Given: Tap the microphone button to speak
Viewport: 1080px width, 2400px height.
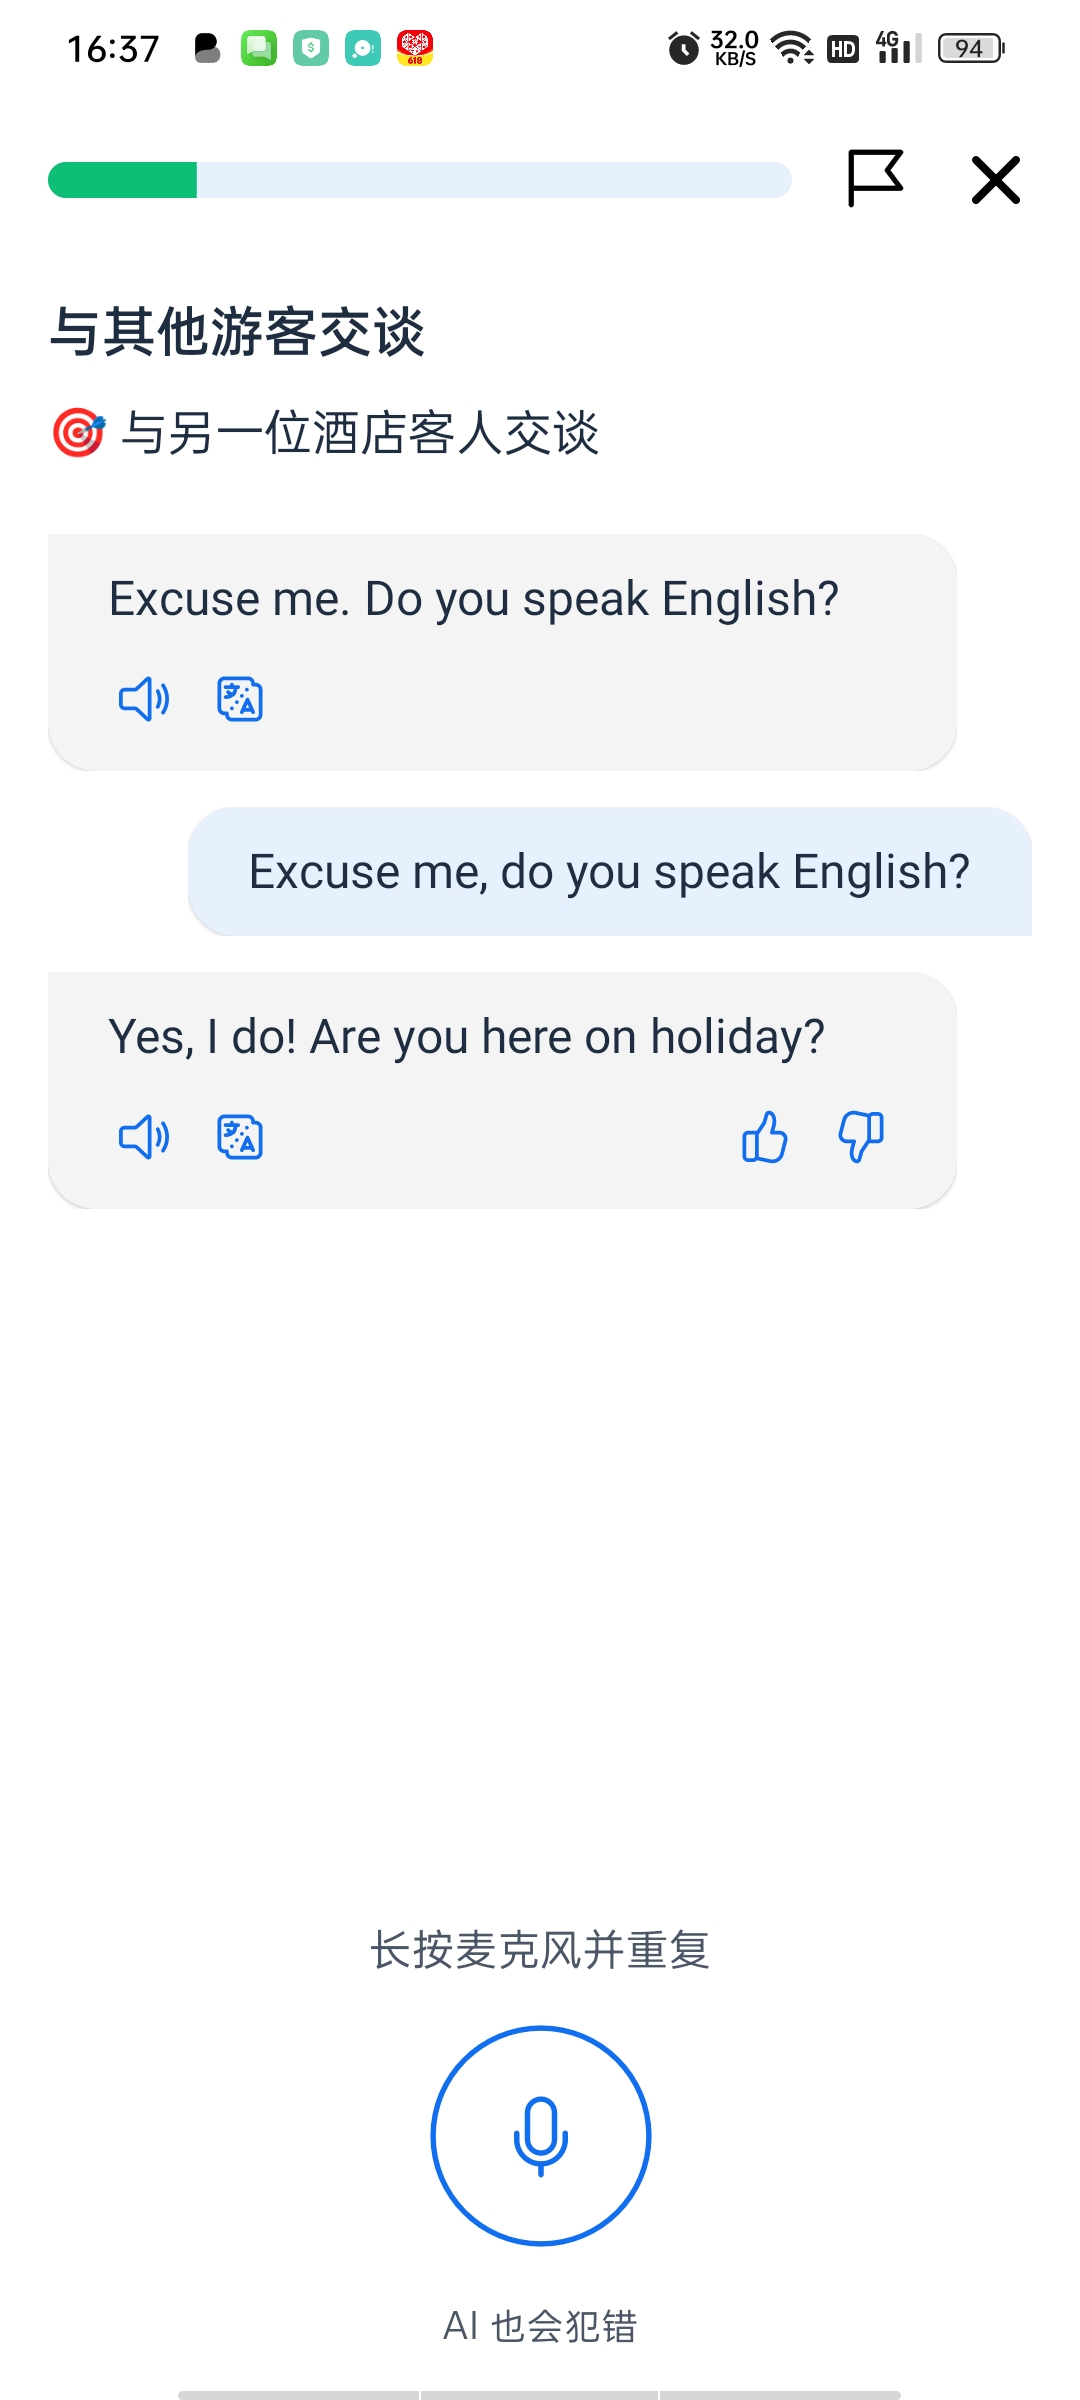Looking at the screenshot, I should 541,2136.
